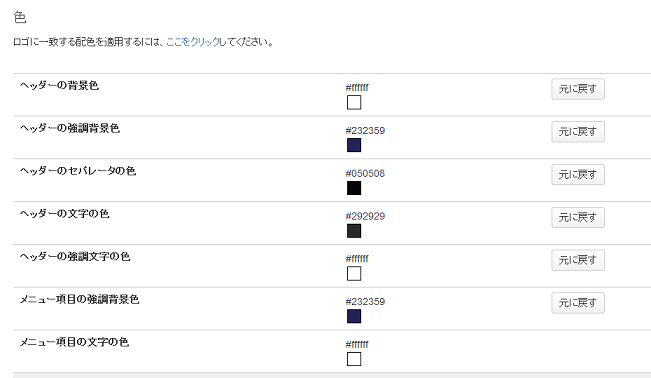Open white swatch for ヘッダーの背景色
This screenshot has height=378, width=651.
(354, 102)
